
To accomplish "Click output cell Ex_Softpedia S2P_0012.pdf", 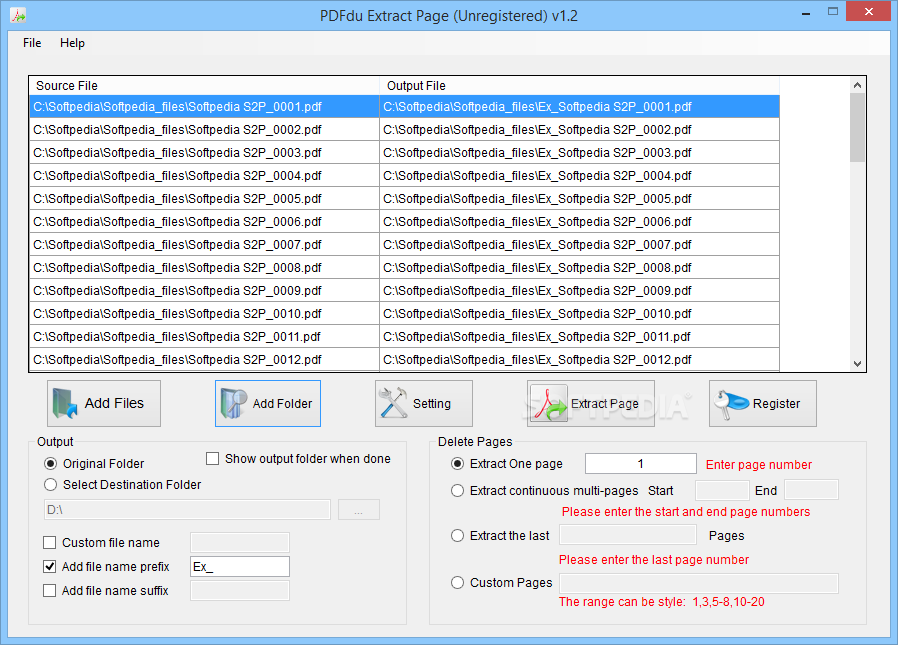I will tap(579, 359).
